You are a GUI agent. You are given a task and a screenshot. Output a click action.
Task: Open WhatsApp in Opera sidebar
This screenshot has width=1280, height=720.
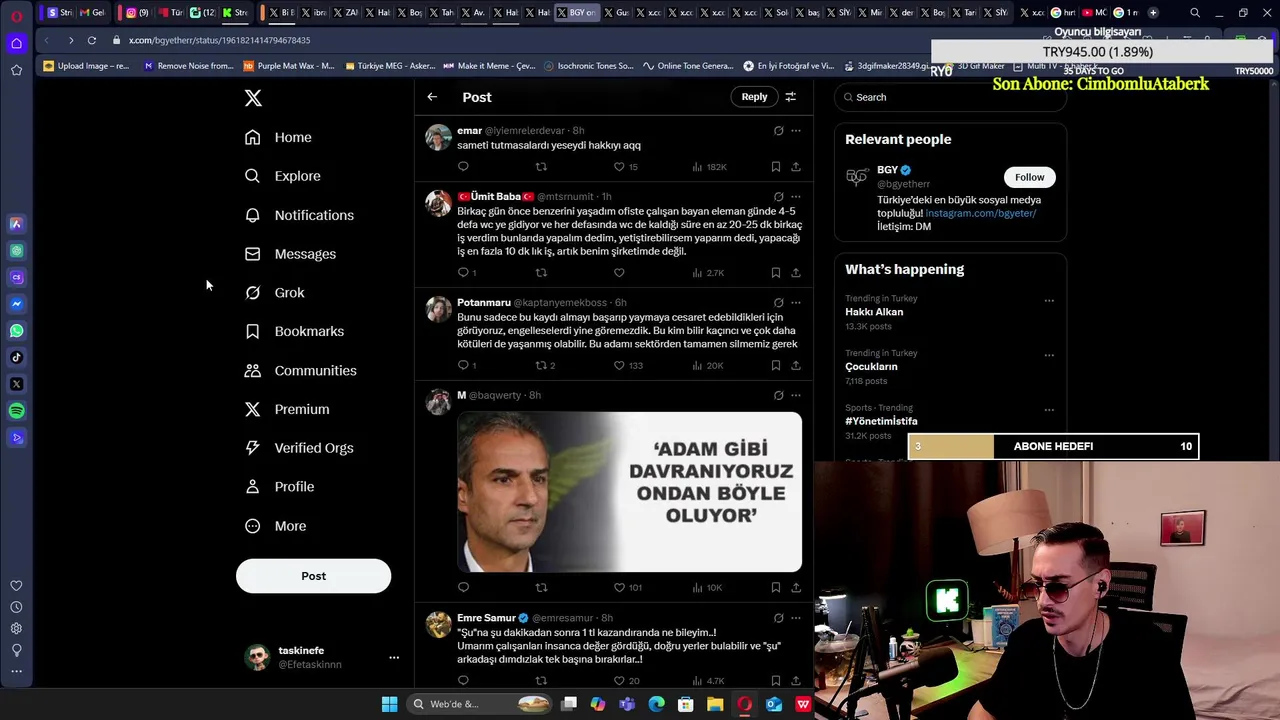(16, 331)
